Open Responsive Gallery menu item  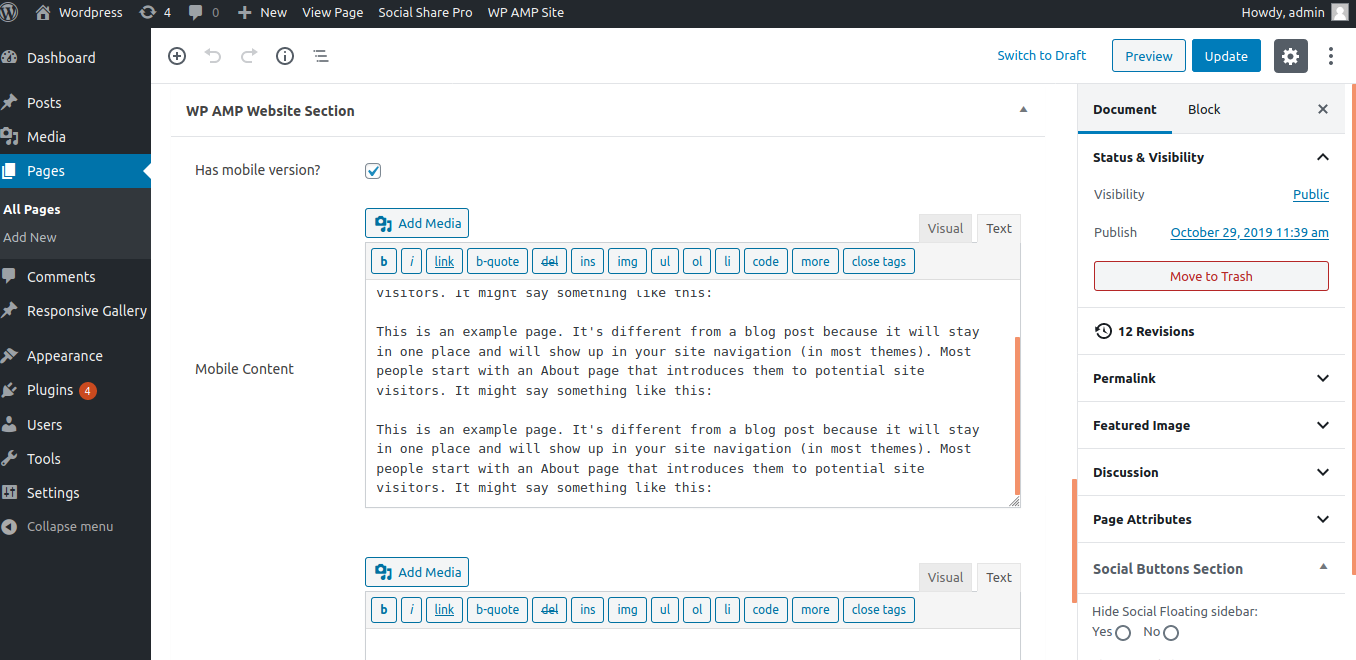(75, 311)
